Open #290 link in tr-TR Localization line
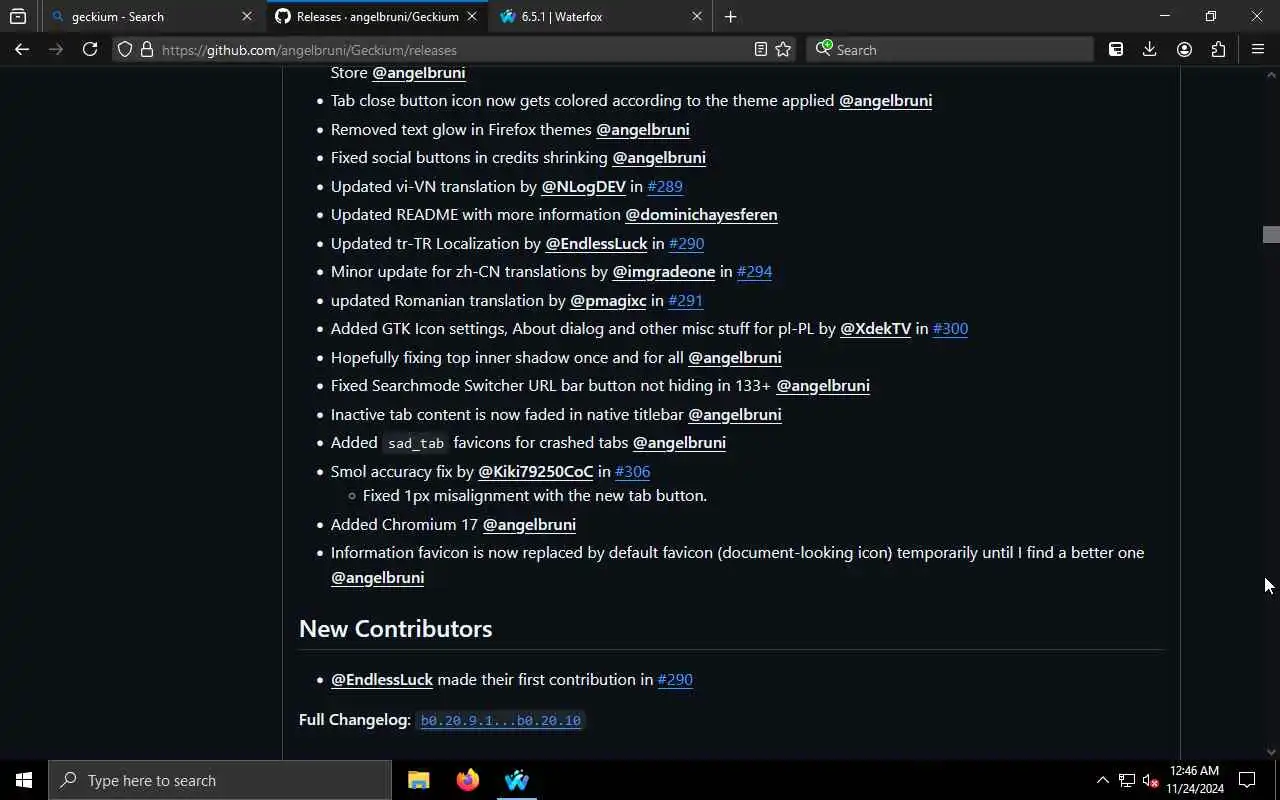Viewport: 1280px width, 800px height. point(686,243)
